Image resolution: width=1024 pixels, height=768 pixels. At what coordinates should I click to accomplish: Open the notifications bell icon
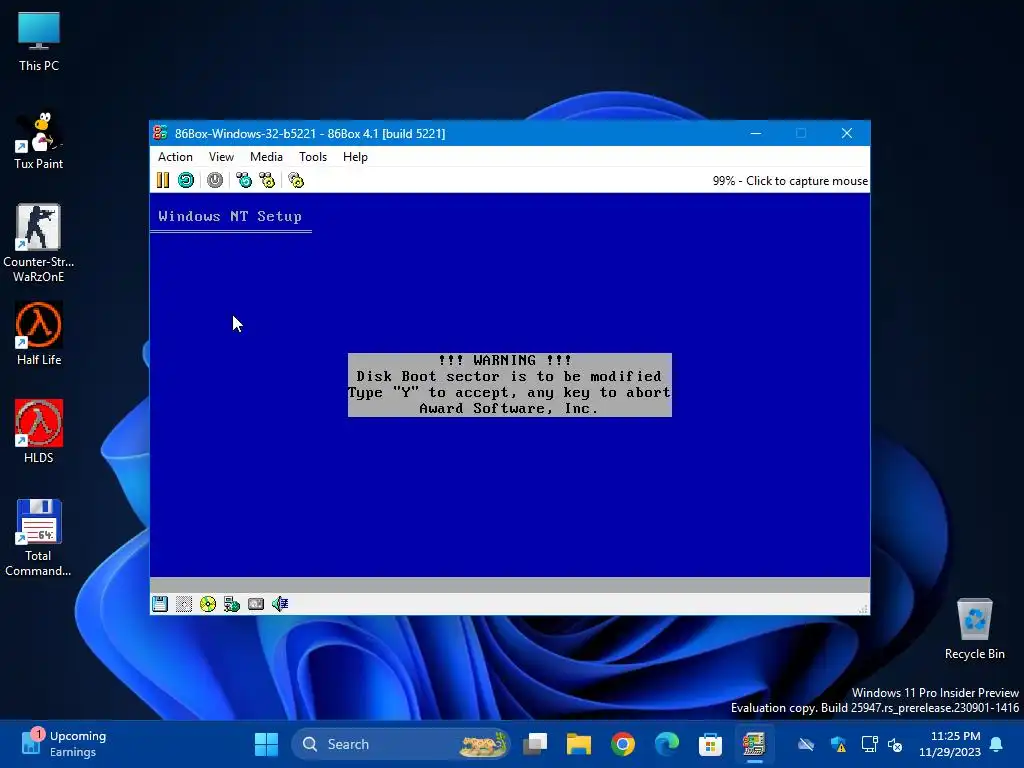tap(997, 744)
